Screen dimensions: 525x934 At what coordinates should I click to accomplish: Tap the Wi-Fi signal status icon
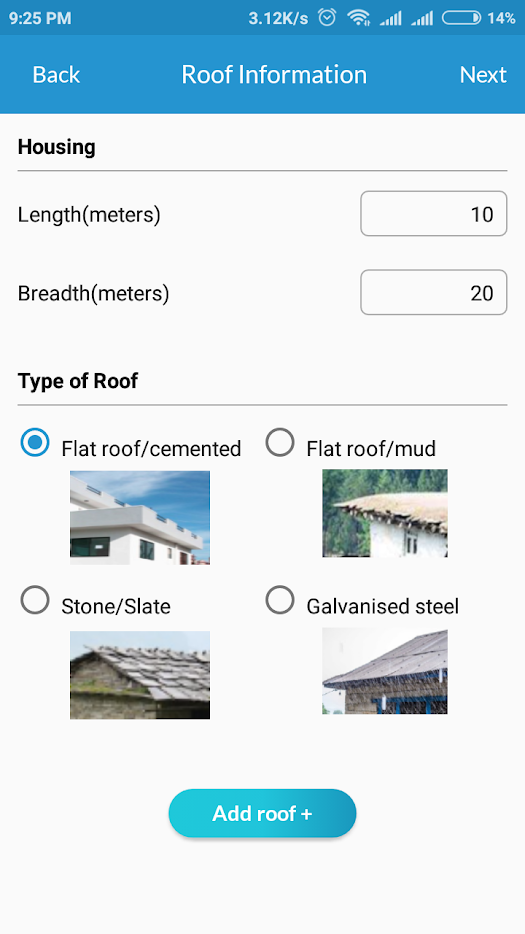click(359, 18)
